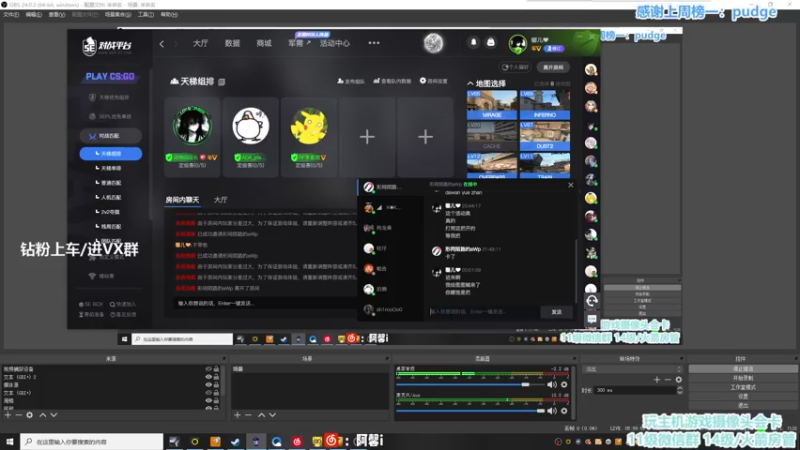Remove the selected scene with the minus icon
Image resolution: width=800 pixels, height=450 pixels.
click(248, 415)
